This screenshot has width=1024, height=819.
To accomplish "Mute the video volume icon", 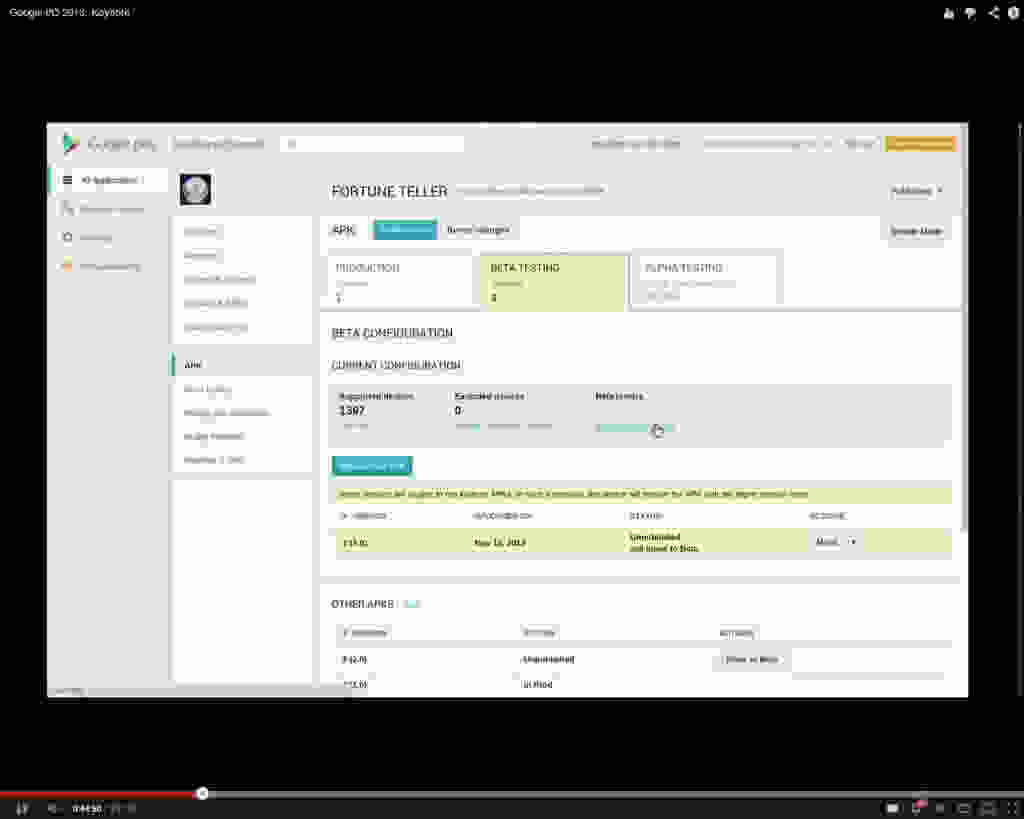I will click(54, 809).
